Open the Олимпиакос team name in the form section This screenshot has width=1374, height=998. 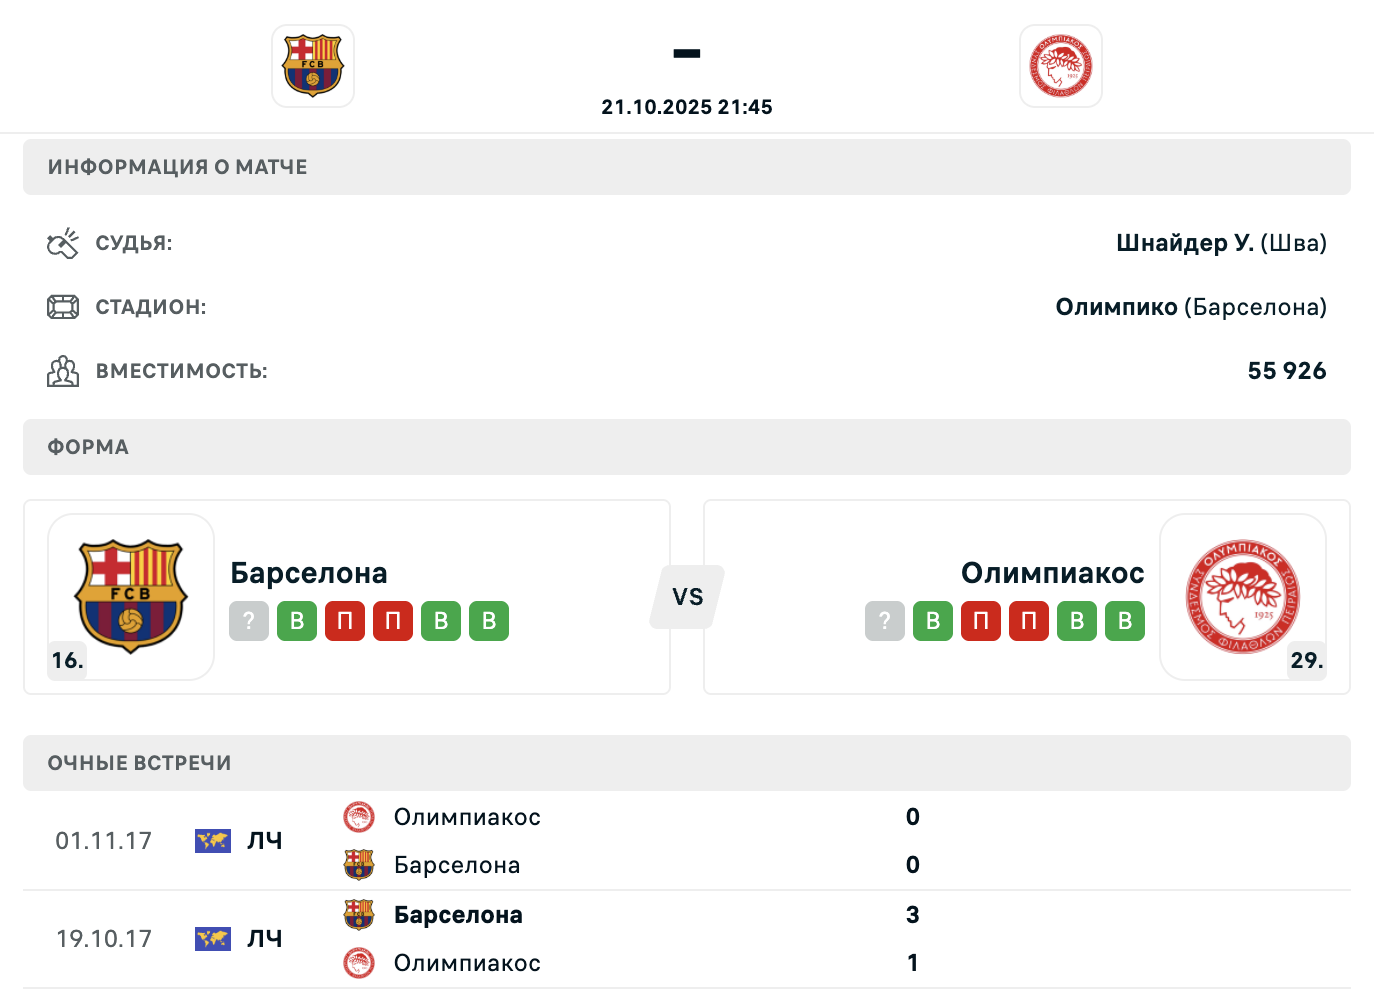tap(1052, 573)
